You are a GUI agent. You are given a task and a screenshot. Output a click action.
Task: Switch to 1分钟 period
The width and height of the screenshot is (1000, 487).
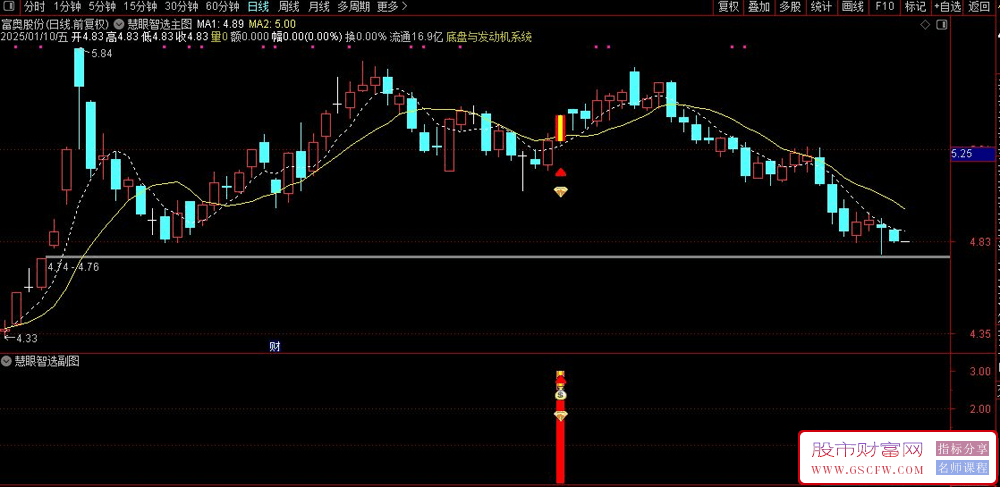point(66,7)
